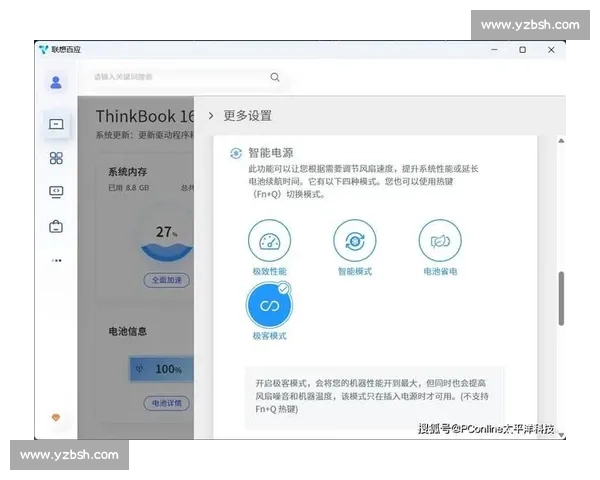Maximize the Lenovo app window
Screen dimensions: 600x480
point(522,50)
